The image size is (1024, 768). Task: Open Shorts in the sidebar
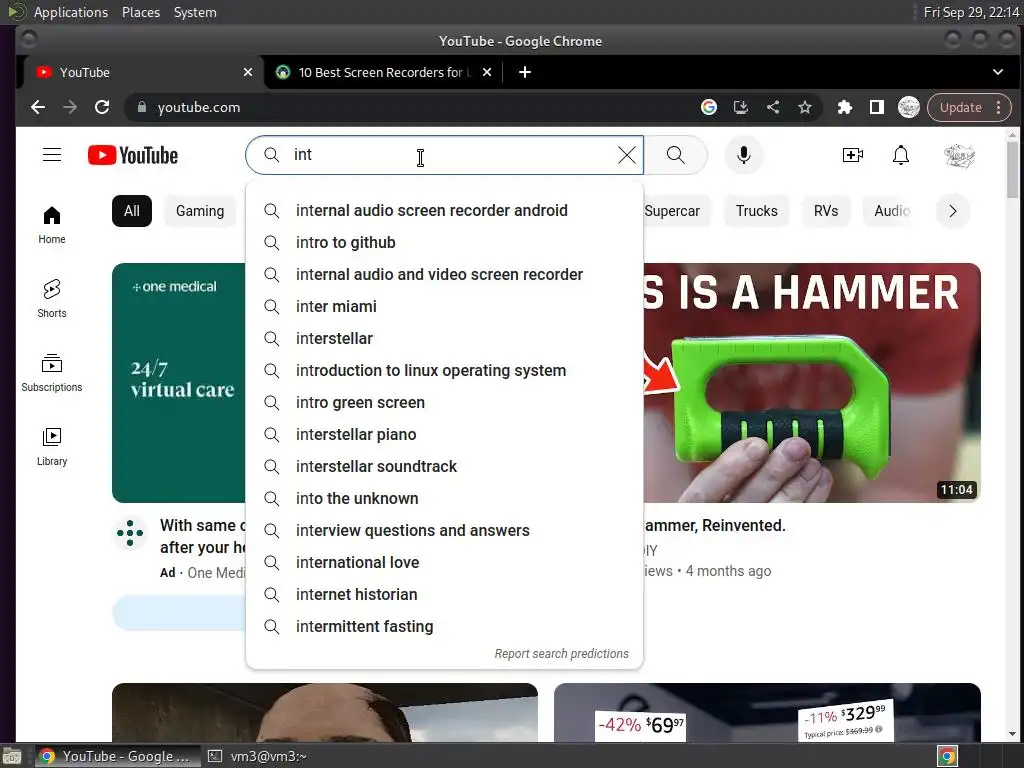coord(52,299)
